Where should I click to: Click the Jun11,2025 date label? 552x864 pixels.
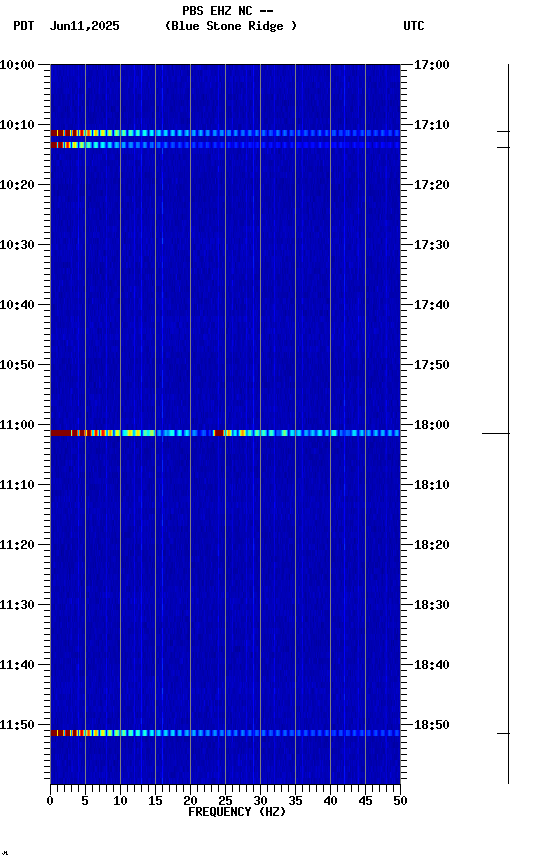pos(84,26)
